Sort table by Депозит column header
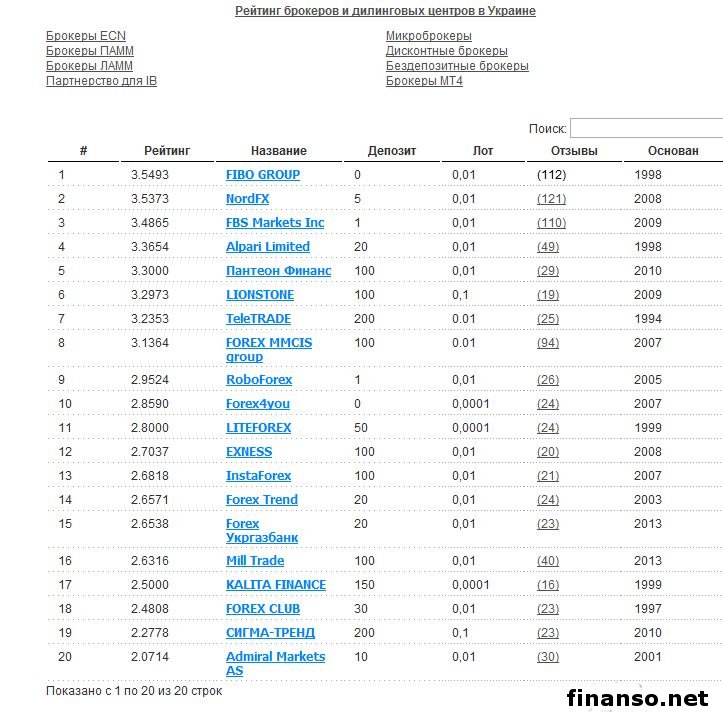723x726 pixels. point(391,151)
